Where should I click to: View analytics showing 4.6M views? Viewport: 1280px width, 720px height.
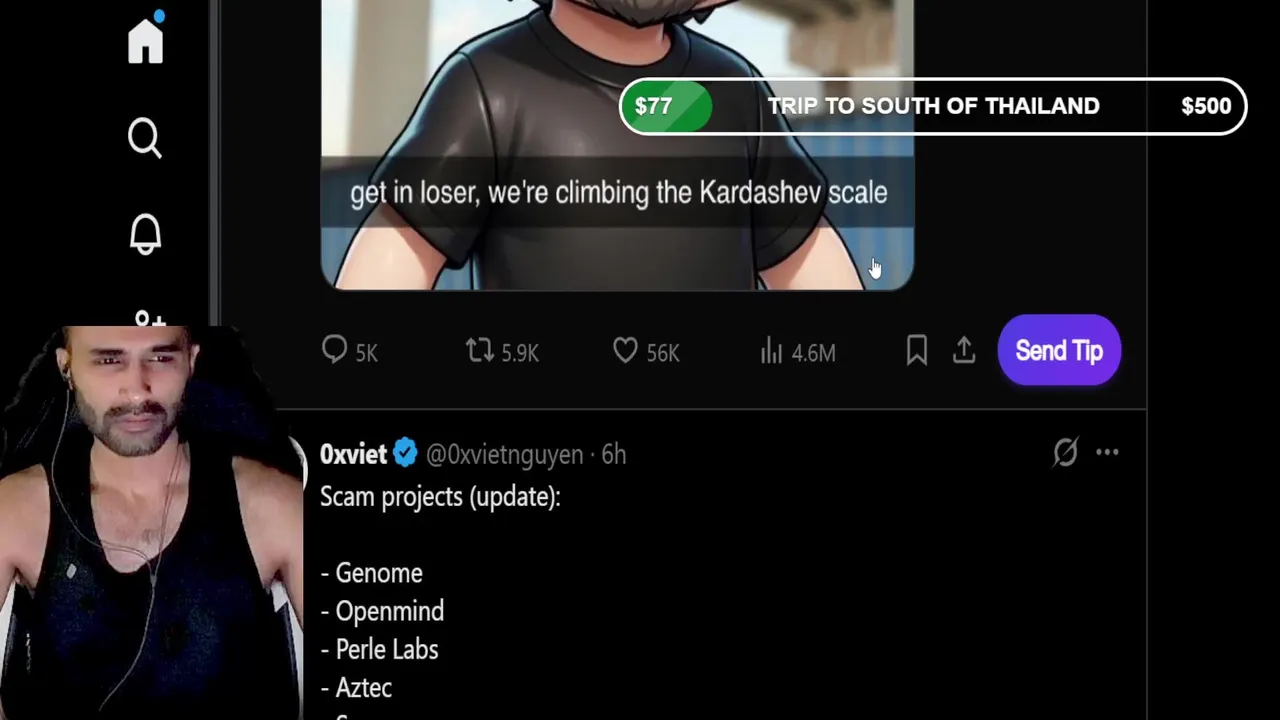[771, 351]
